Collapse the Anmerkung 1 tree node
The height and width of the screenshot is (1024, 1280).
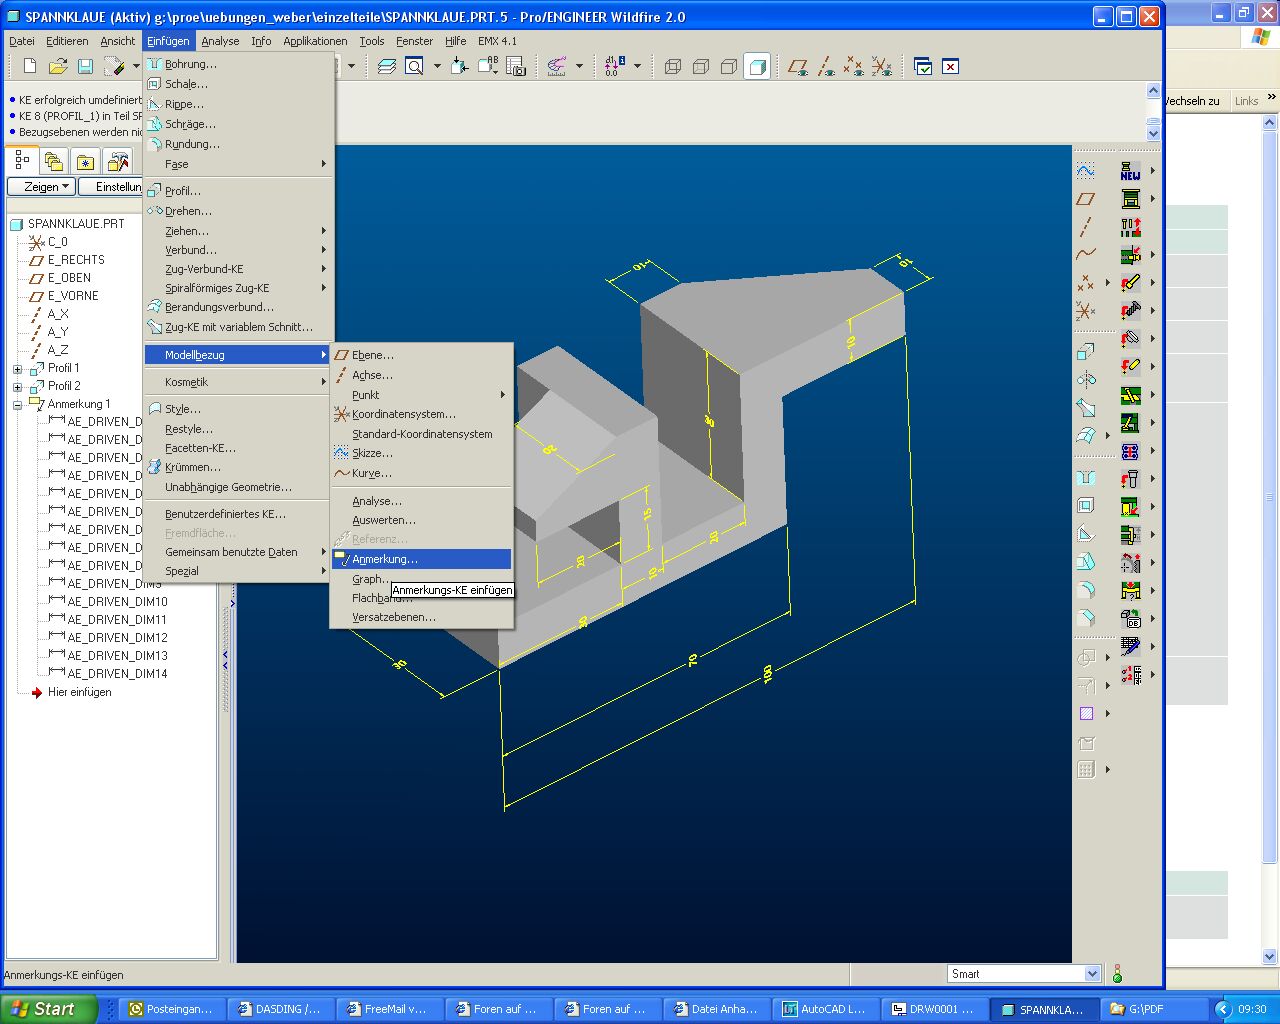17,405
